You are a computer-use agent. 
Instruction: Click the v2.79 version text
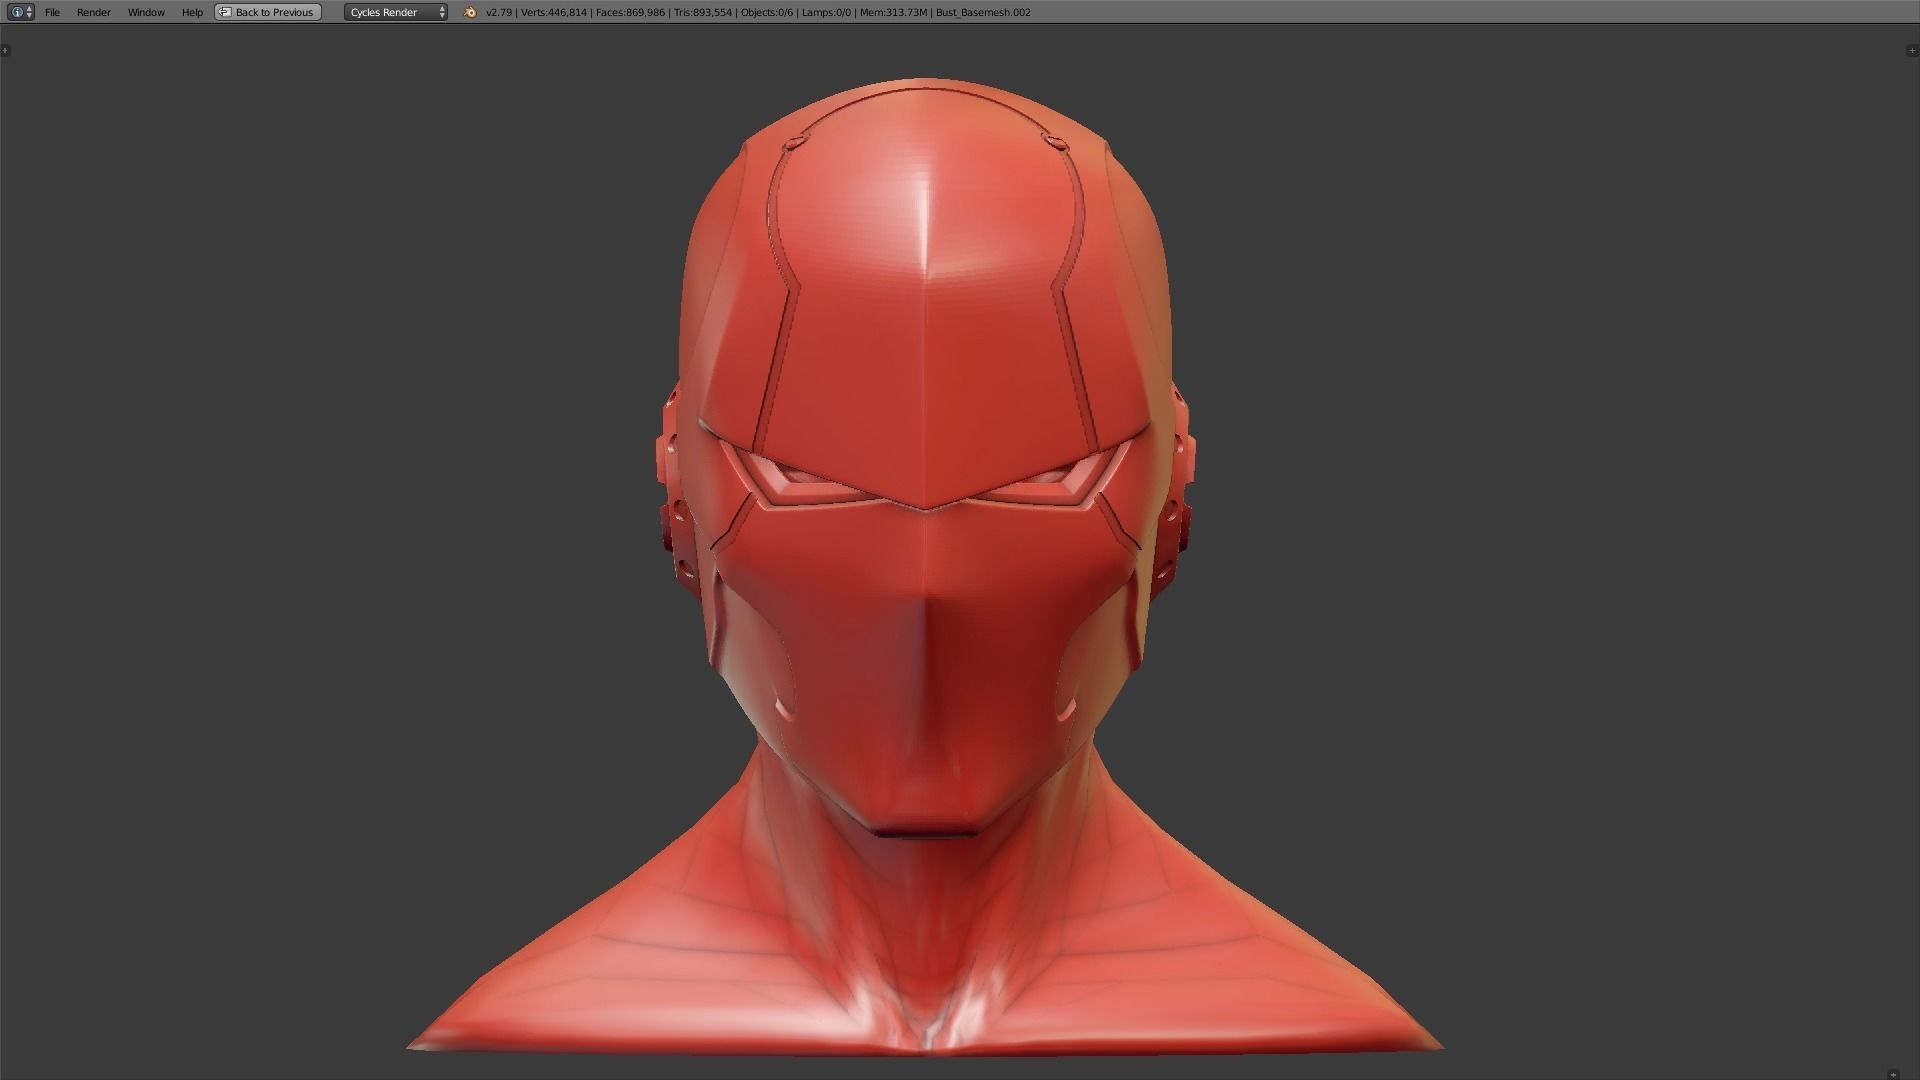tap(498, 13)
